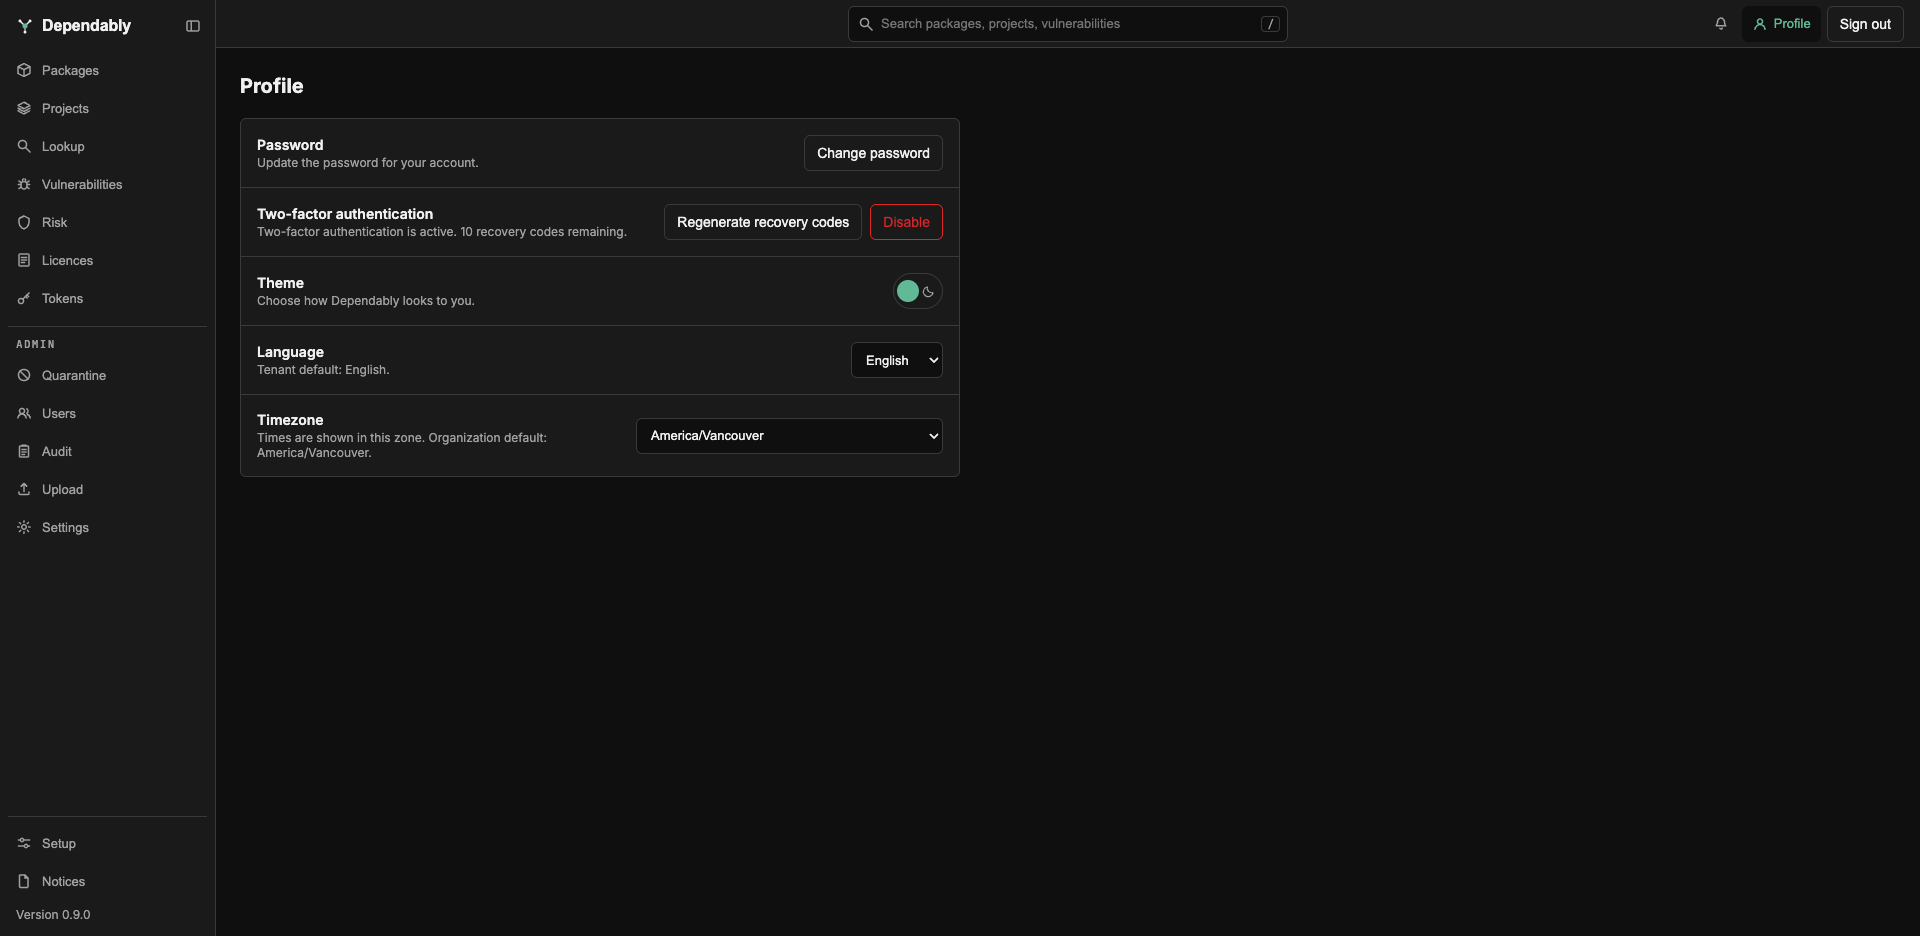Screen dimensions: 1920x936
Task: Open notifications with the bell icon
Action: pyautogui.click(x=1721, y=24)
